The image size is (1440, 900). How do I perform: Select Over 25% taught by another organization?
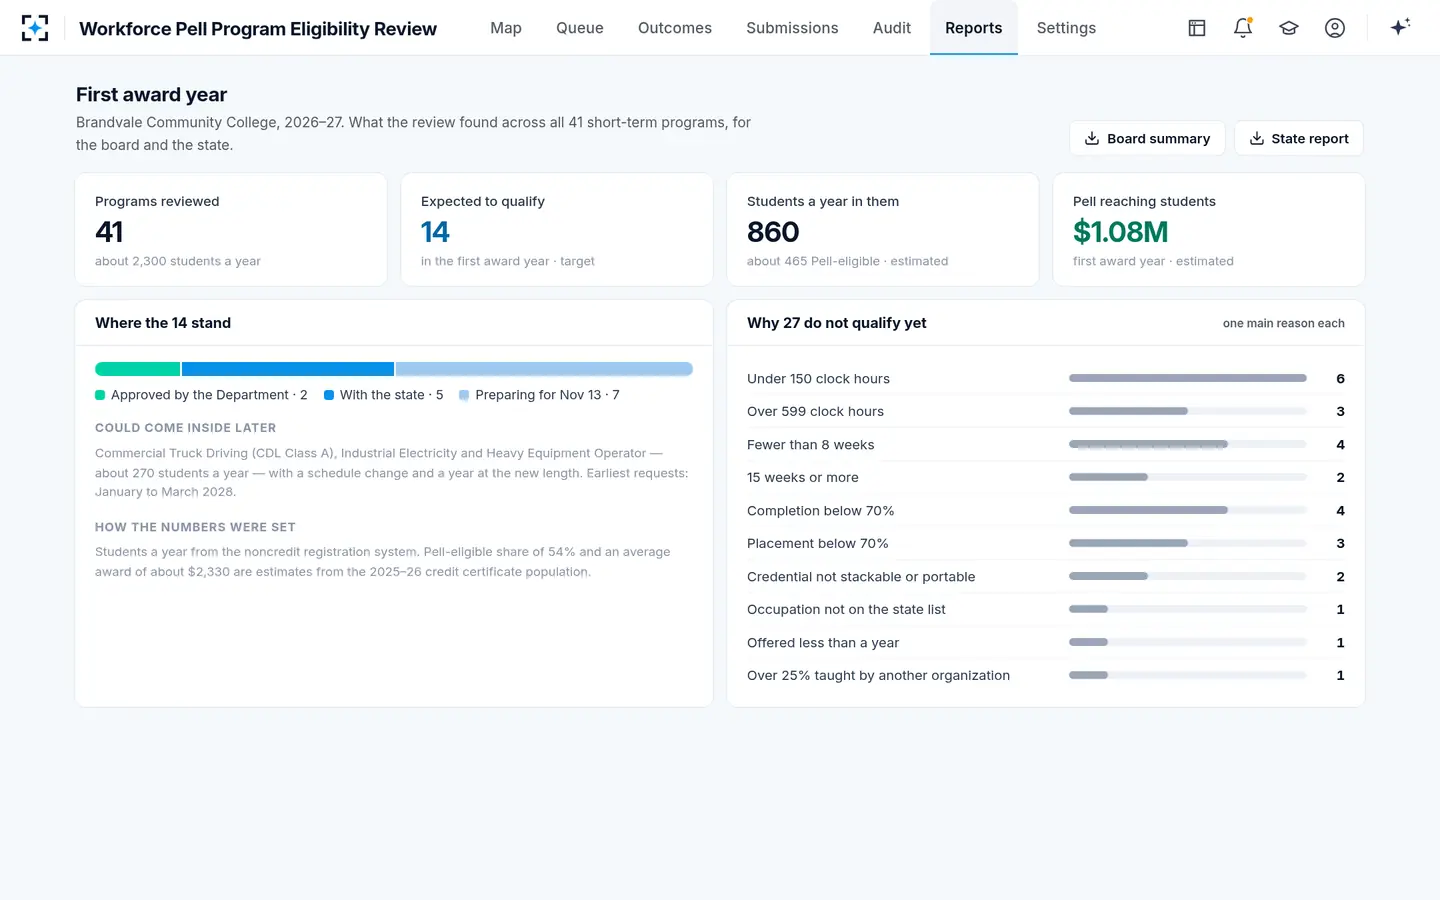point(1046,675)
